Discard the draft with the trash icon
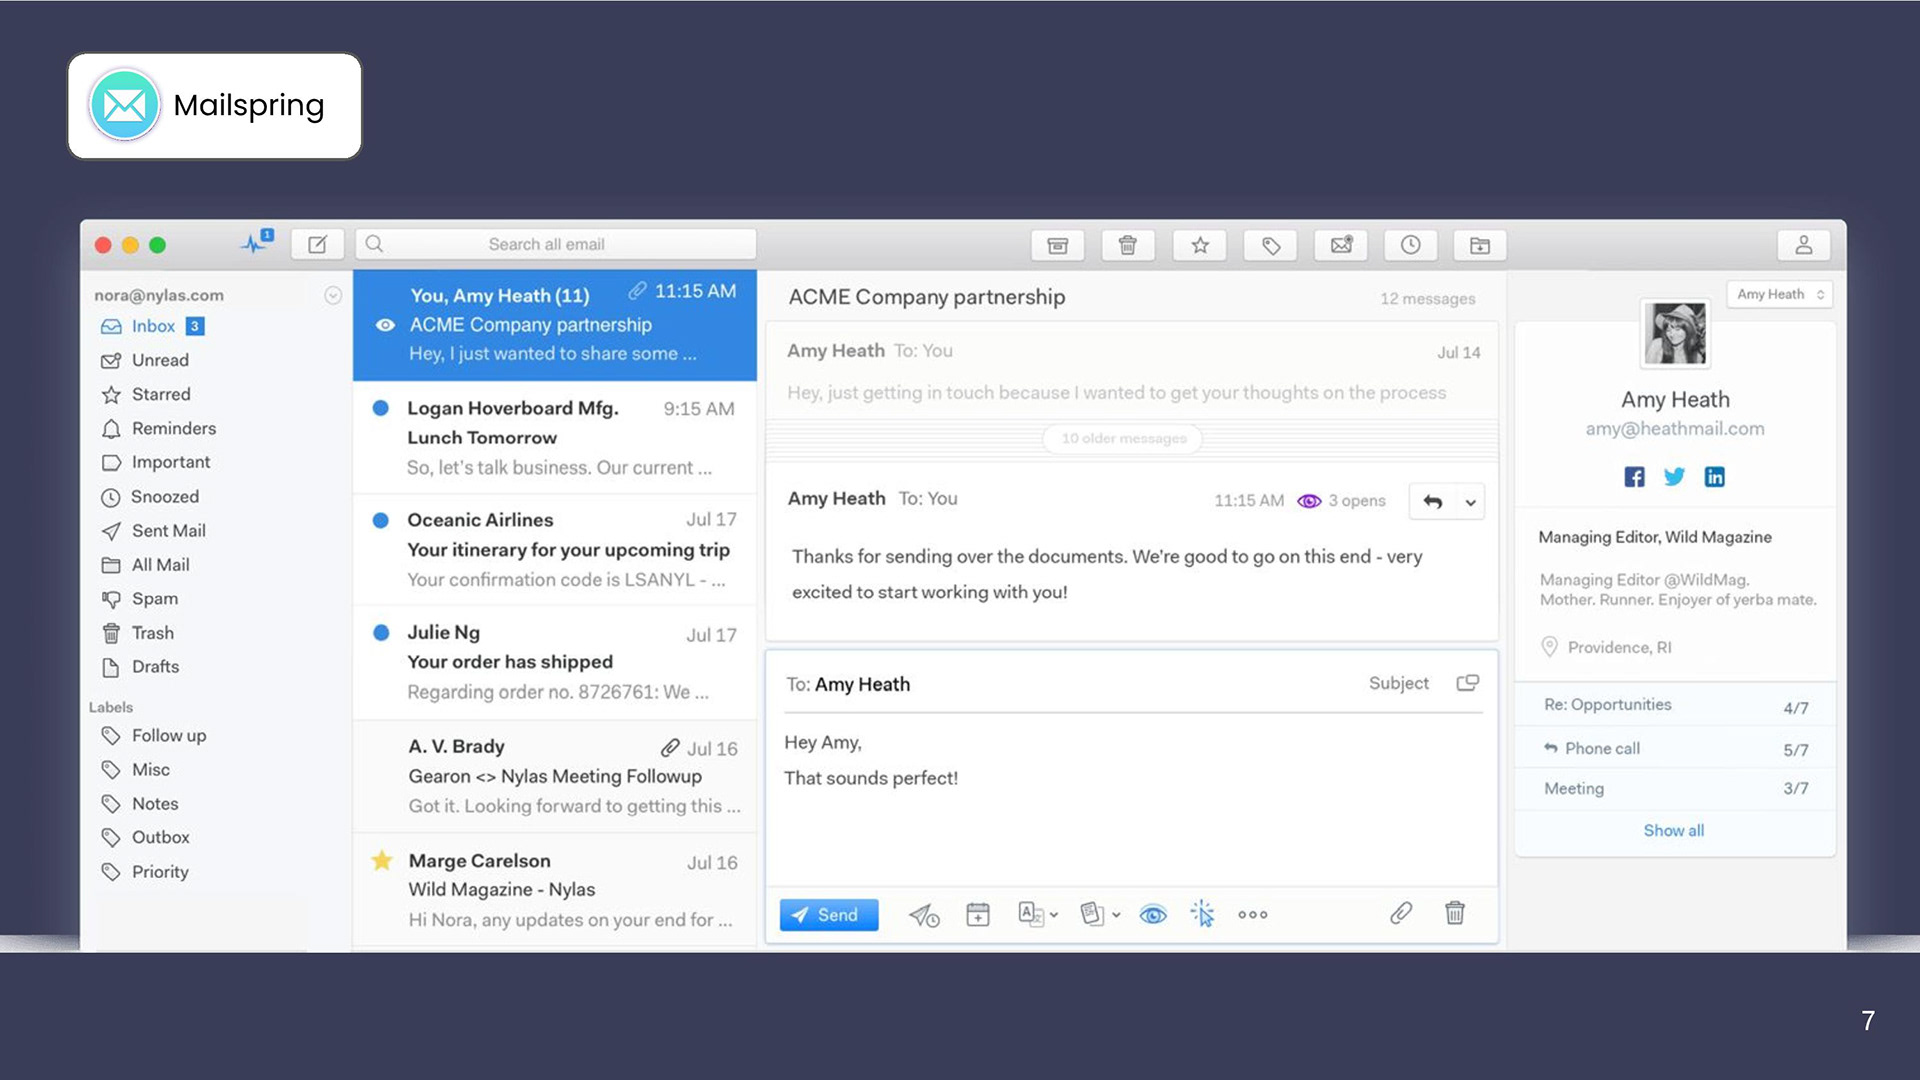 point(1455,913)
